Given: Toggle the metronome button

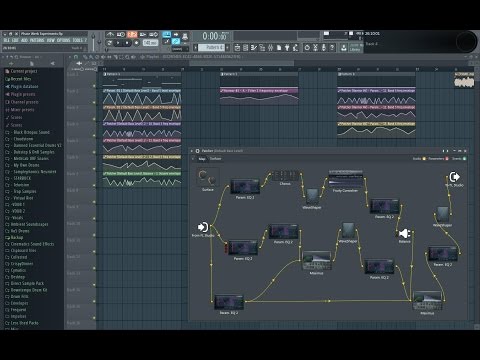Looking at the screenshot, I should pyautogui.click(x=110, y=34).
